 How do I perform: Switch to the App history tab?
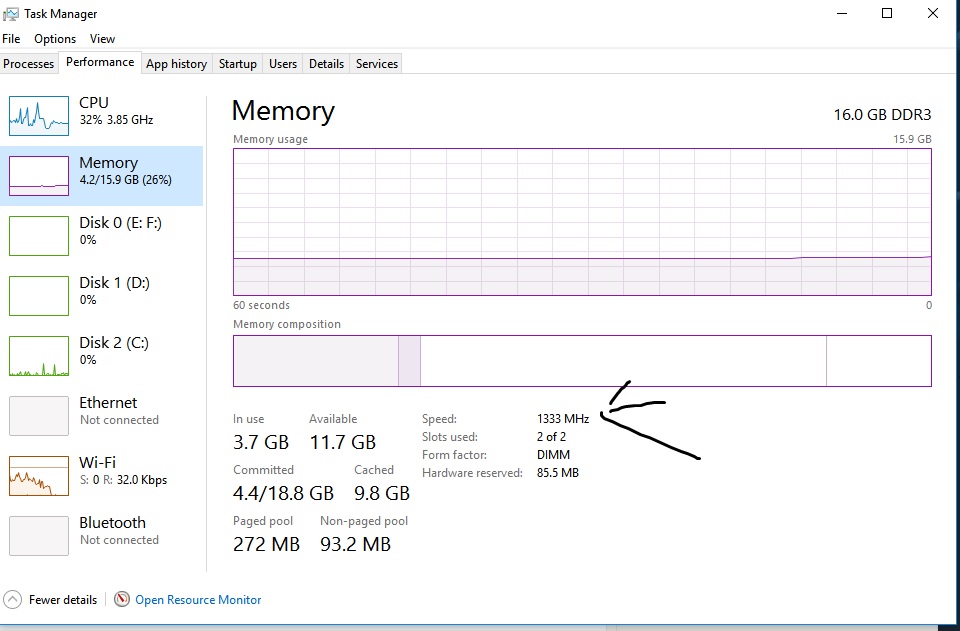[x=176, y=64]
